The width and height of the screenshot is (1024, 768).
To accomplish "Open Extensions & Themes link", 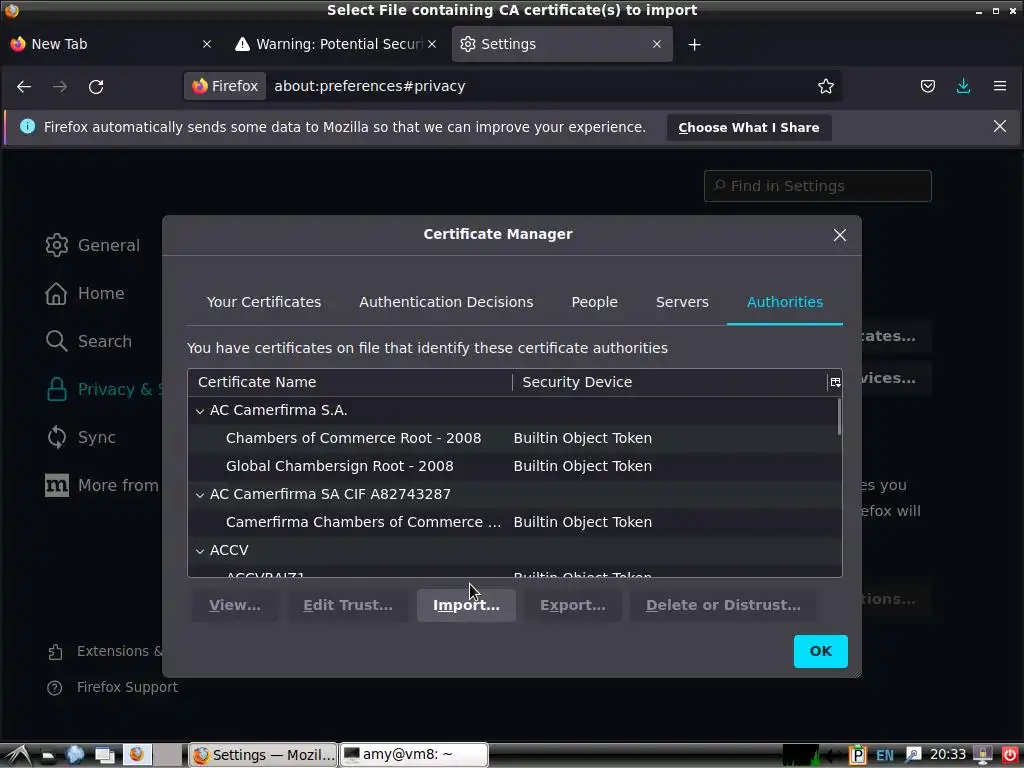I will point(104,652).
